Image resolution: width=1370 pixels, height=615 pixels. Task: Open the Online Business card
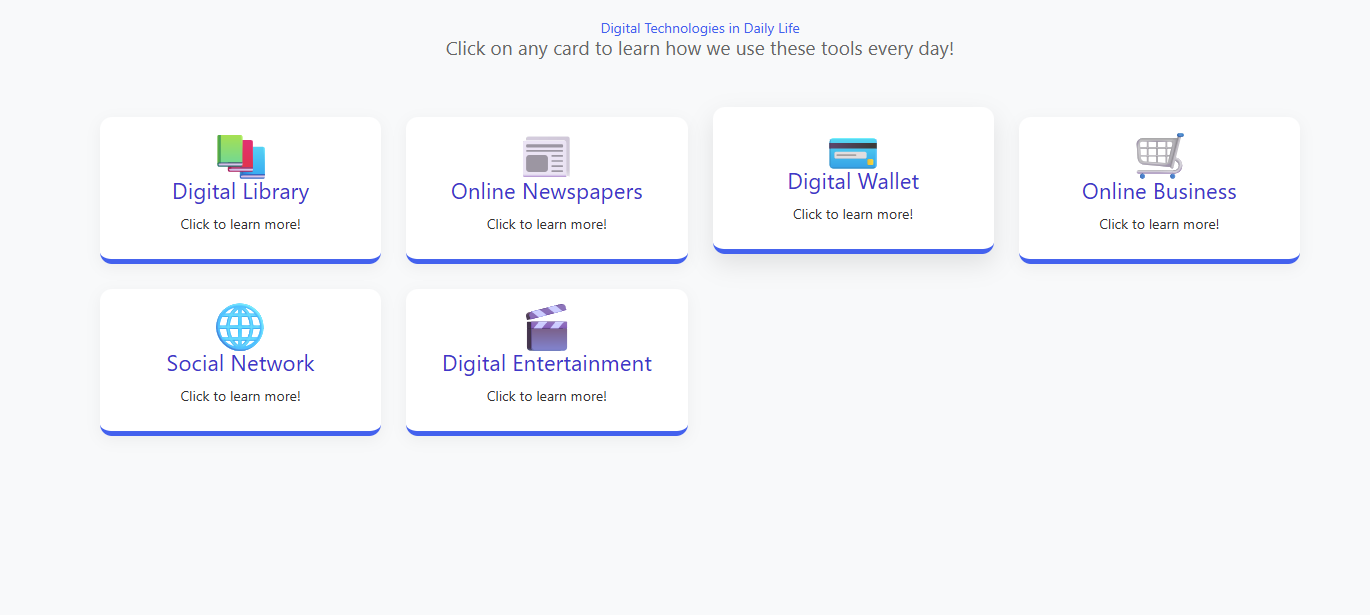coord(1158,192)
